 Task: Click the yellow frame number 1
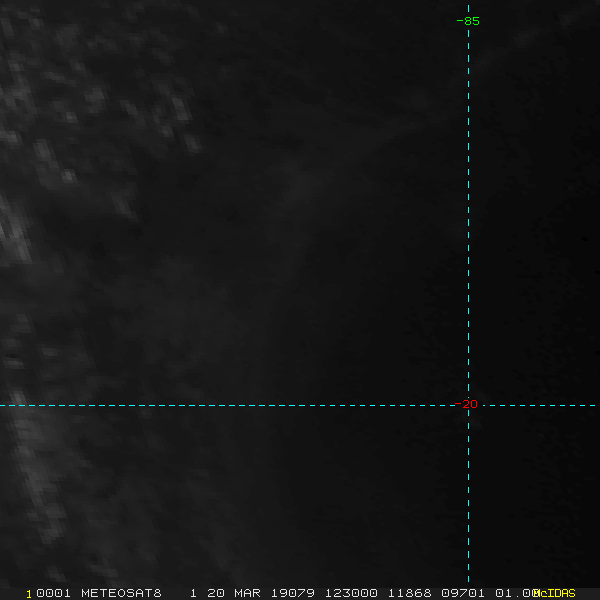29,594
